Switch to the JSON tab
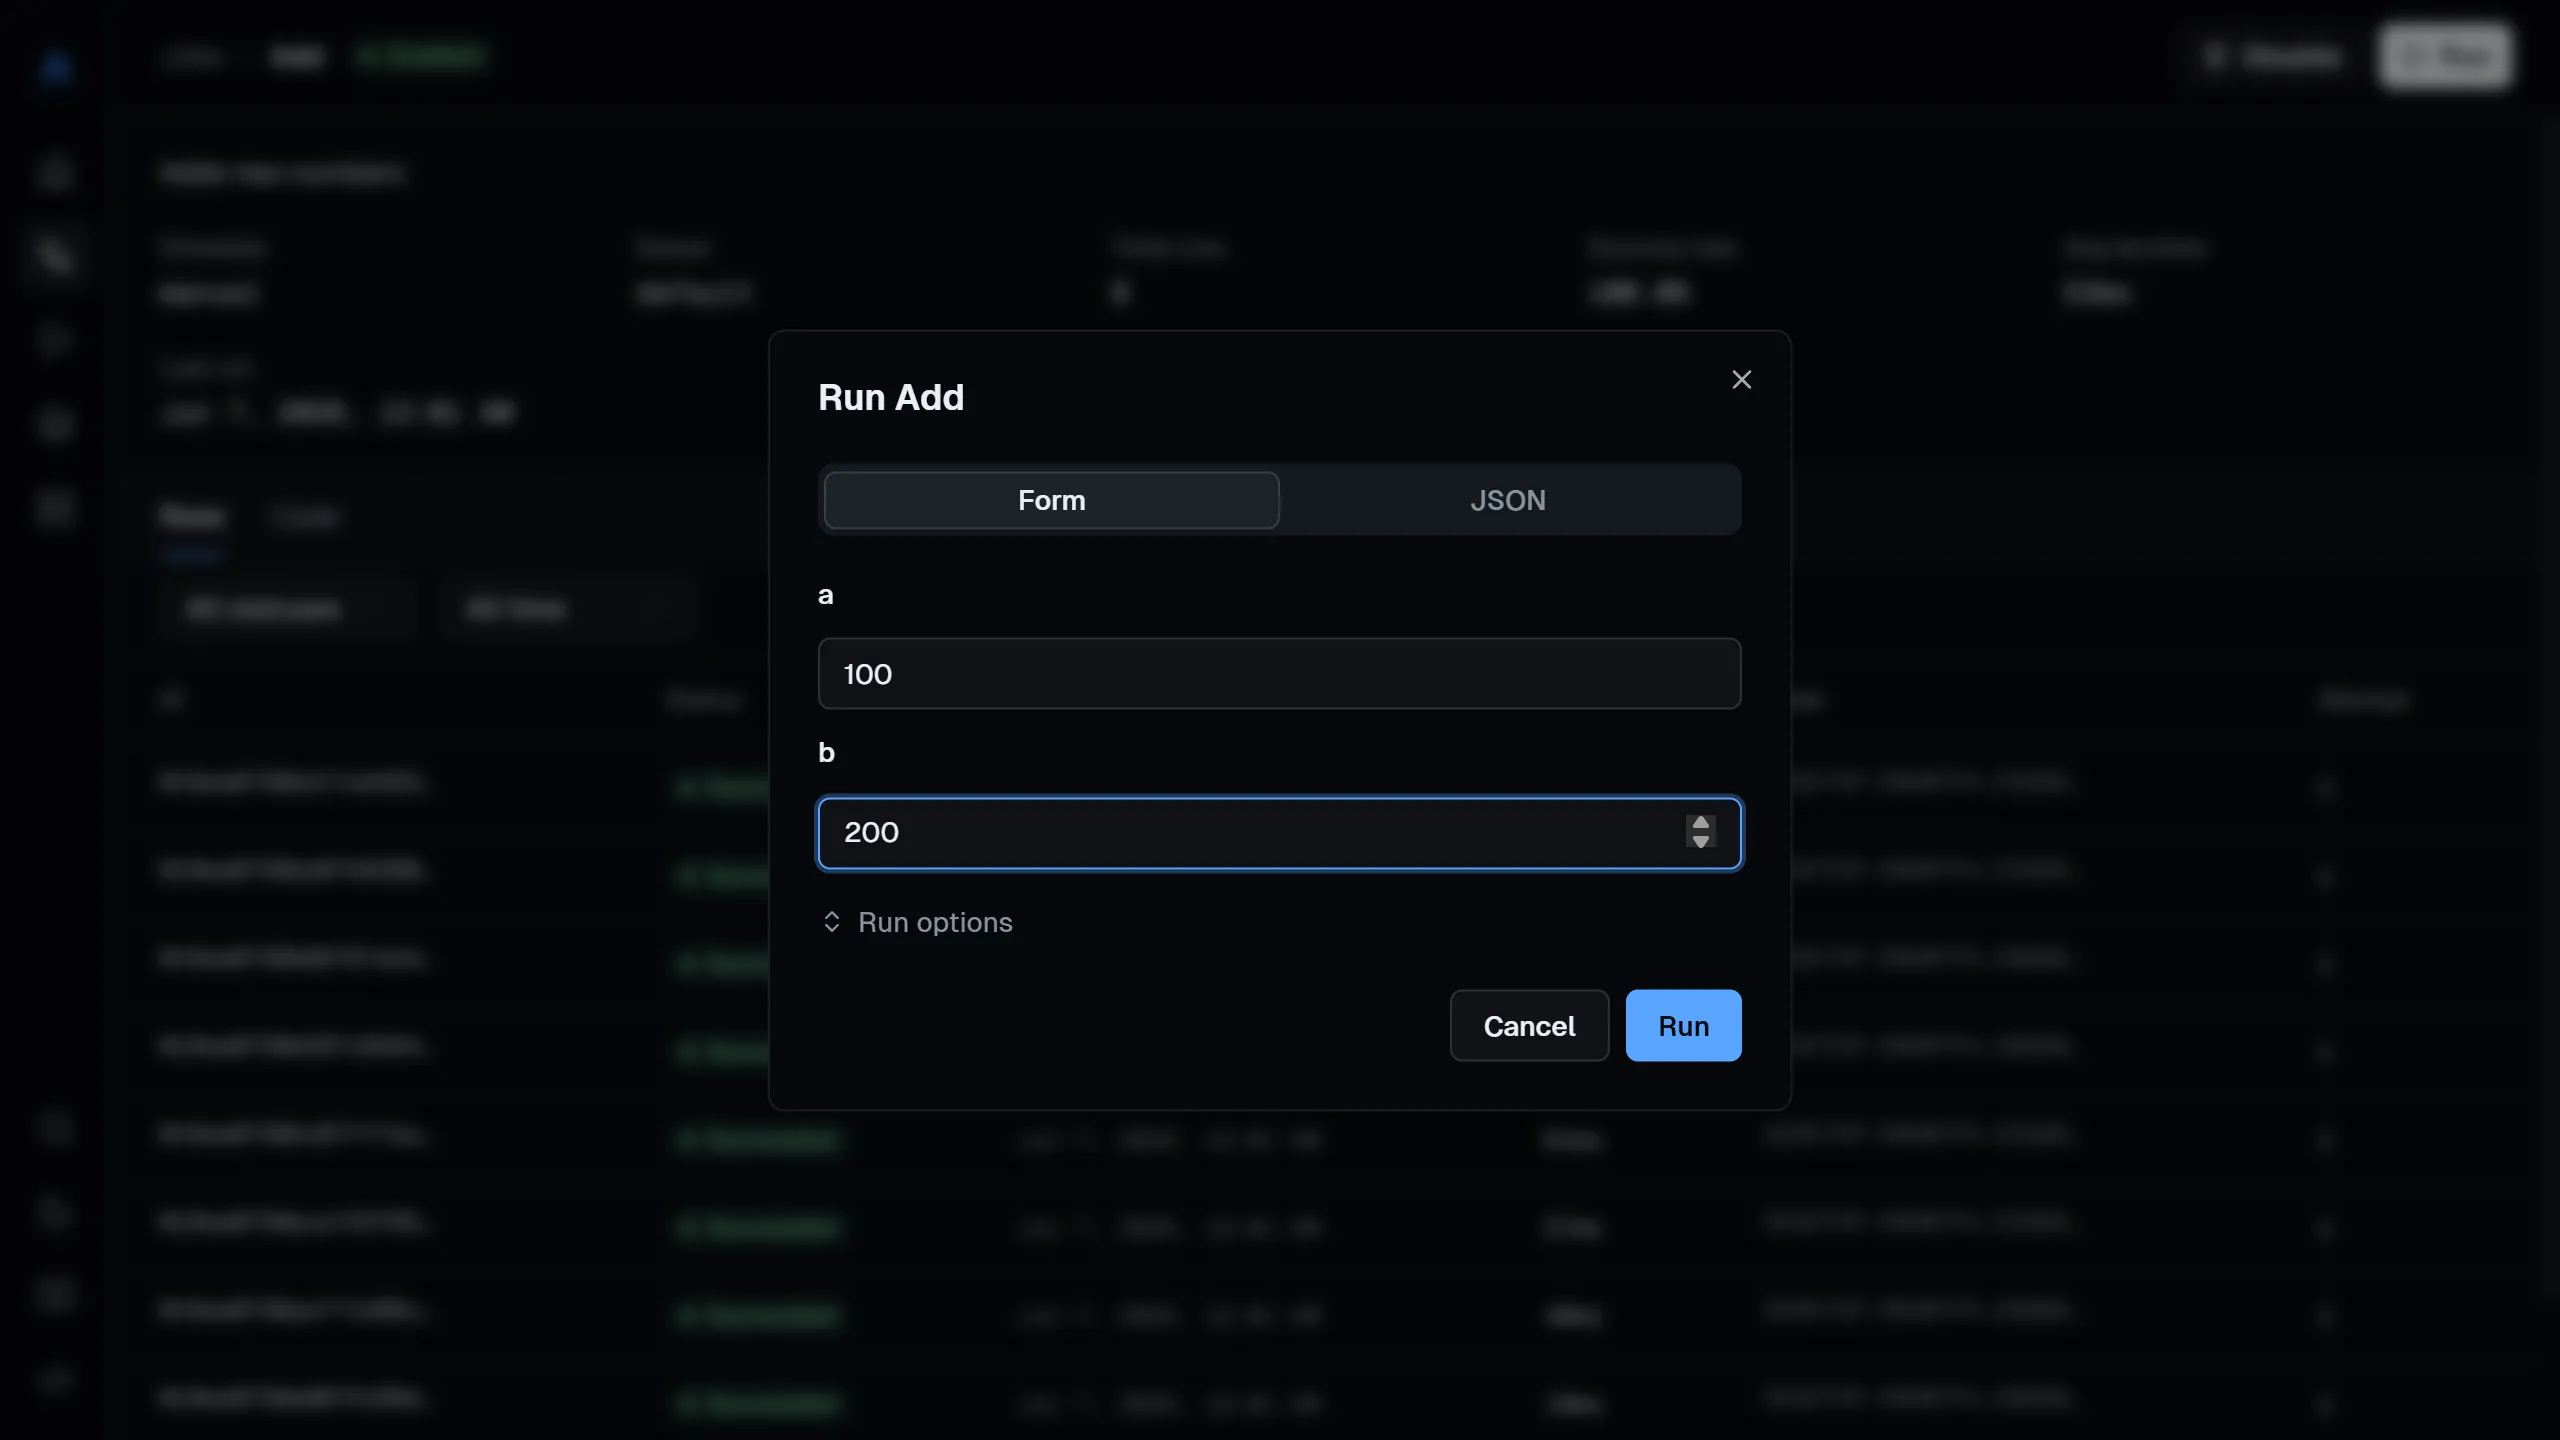Viewport: 2560px width, 1440px height. pos(1507,500)
